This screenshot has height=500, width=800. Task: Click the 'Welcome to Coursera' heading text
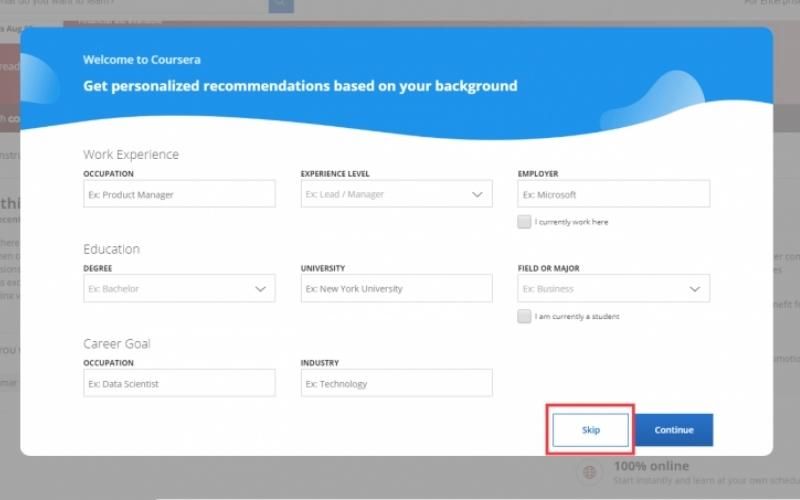click(x=142, y=60)
